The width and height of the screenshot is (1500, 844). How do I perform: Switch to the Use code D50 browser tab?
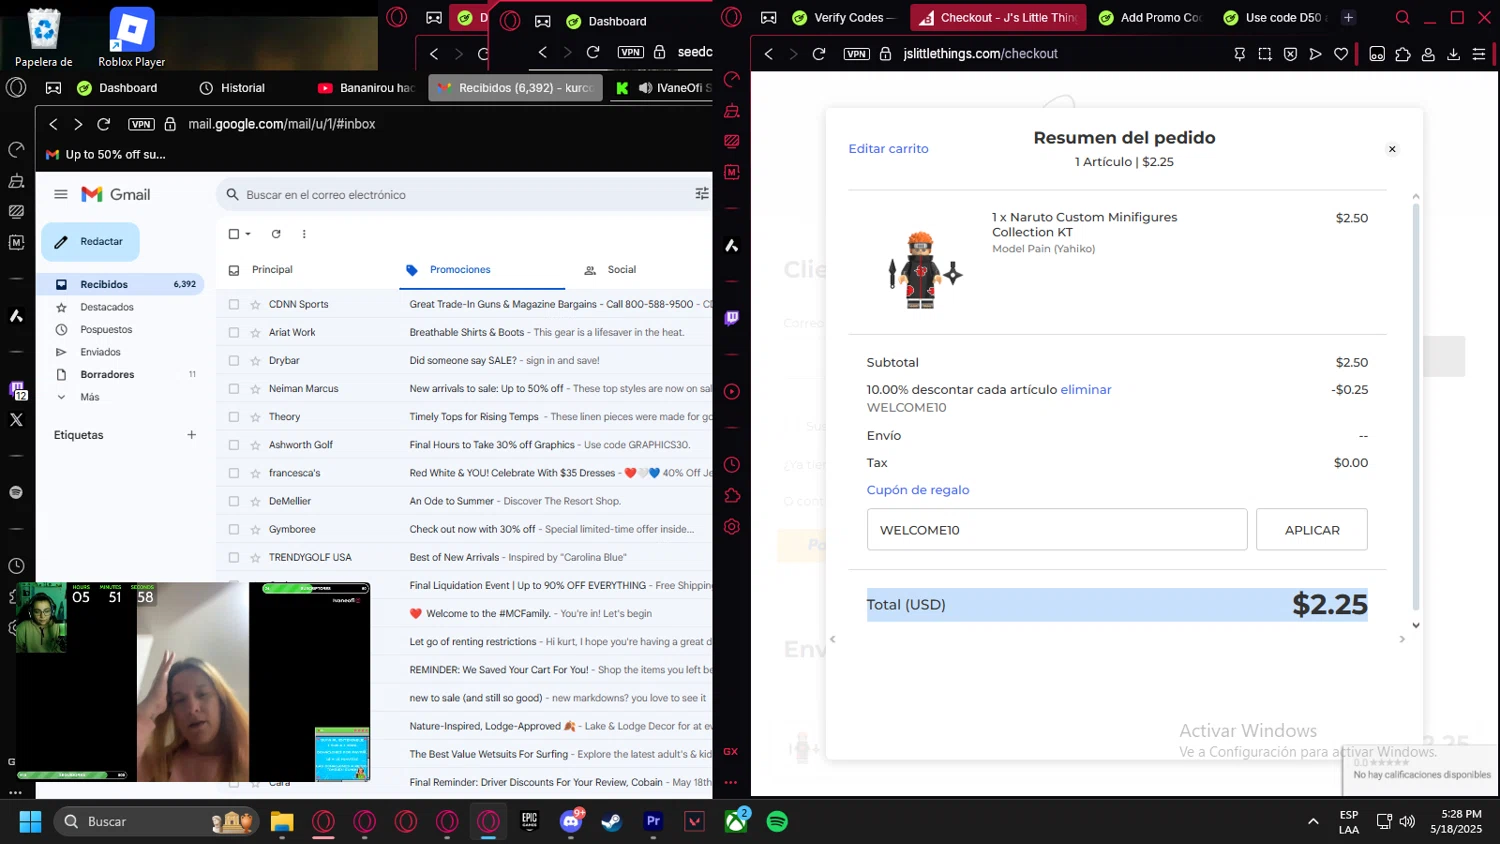point(1274,18)
